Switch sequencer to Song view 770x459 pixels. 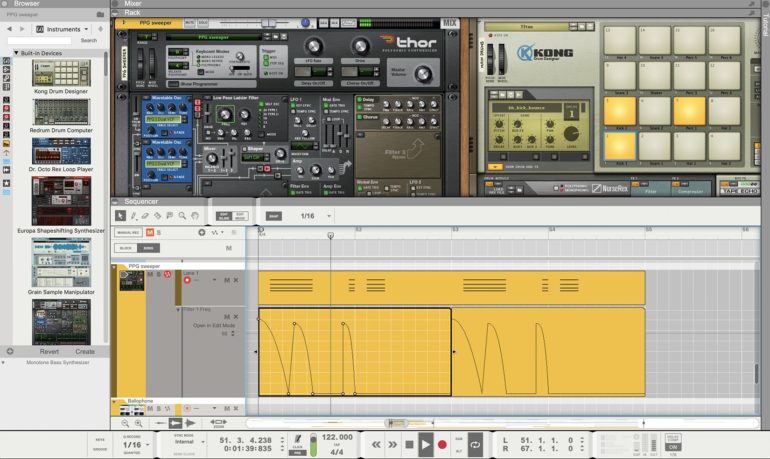tap(149, 248)
